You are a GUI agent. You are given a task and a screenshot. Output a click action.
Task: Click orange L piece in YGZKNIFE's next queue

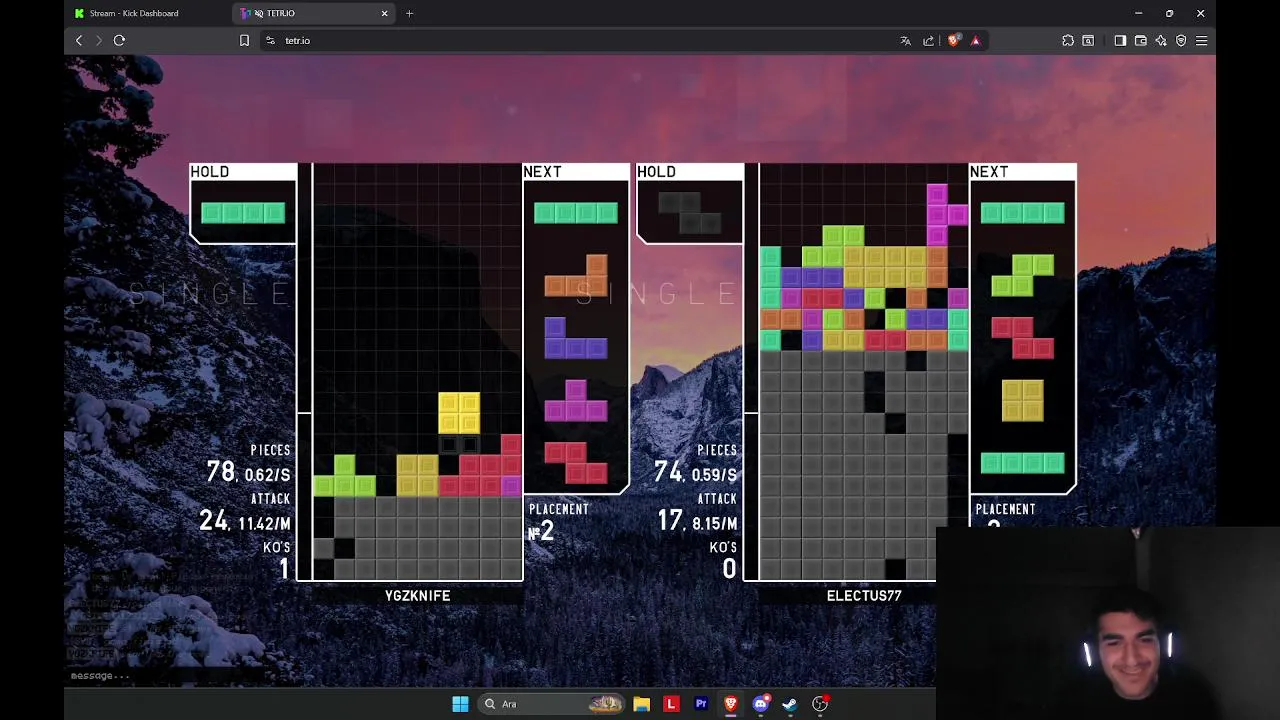click(x=576, y=277)
